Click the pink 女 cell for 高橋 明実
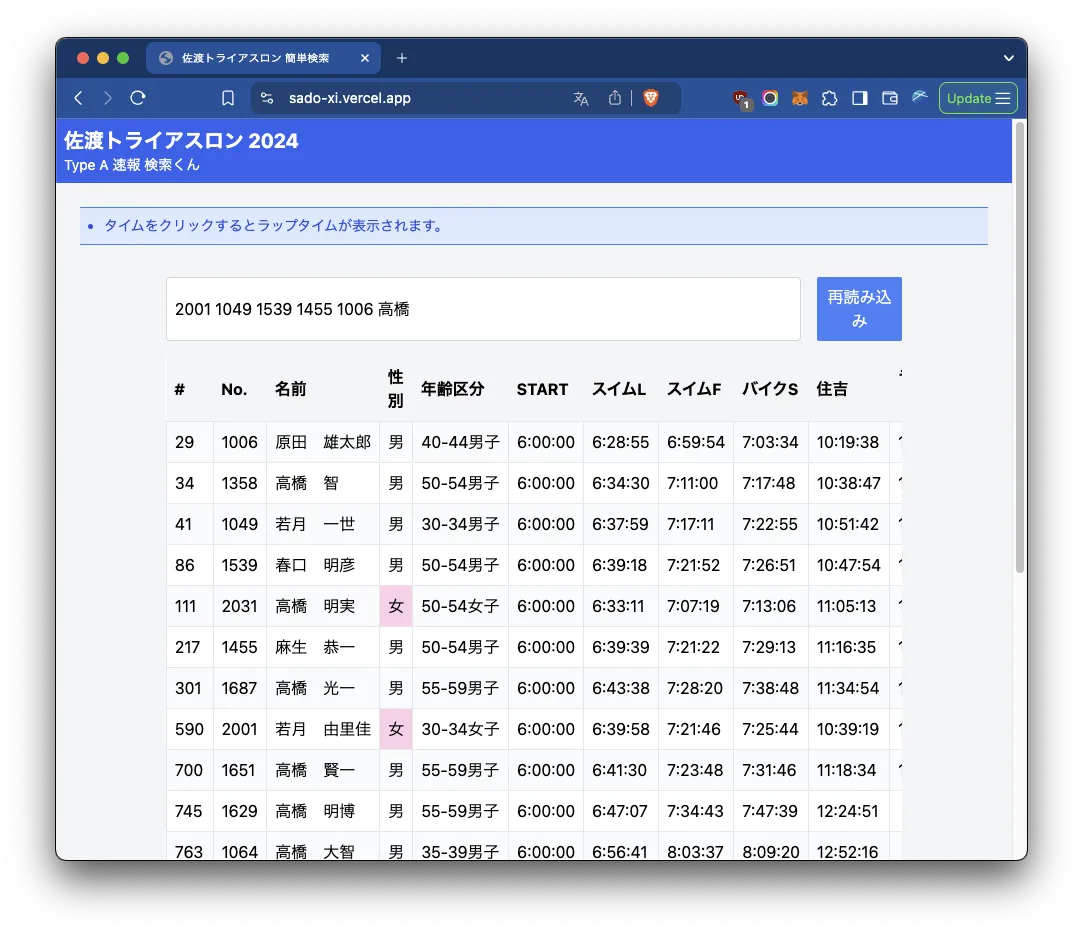Image resolution: width=1083 pixels, height=934 pixels. 396,606
